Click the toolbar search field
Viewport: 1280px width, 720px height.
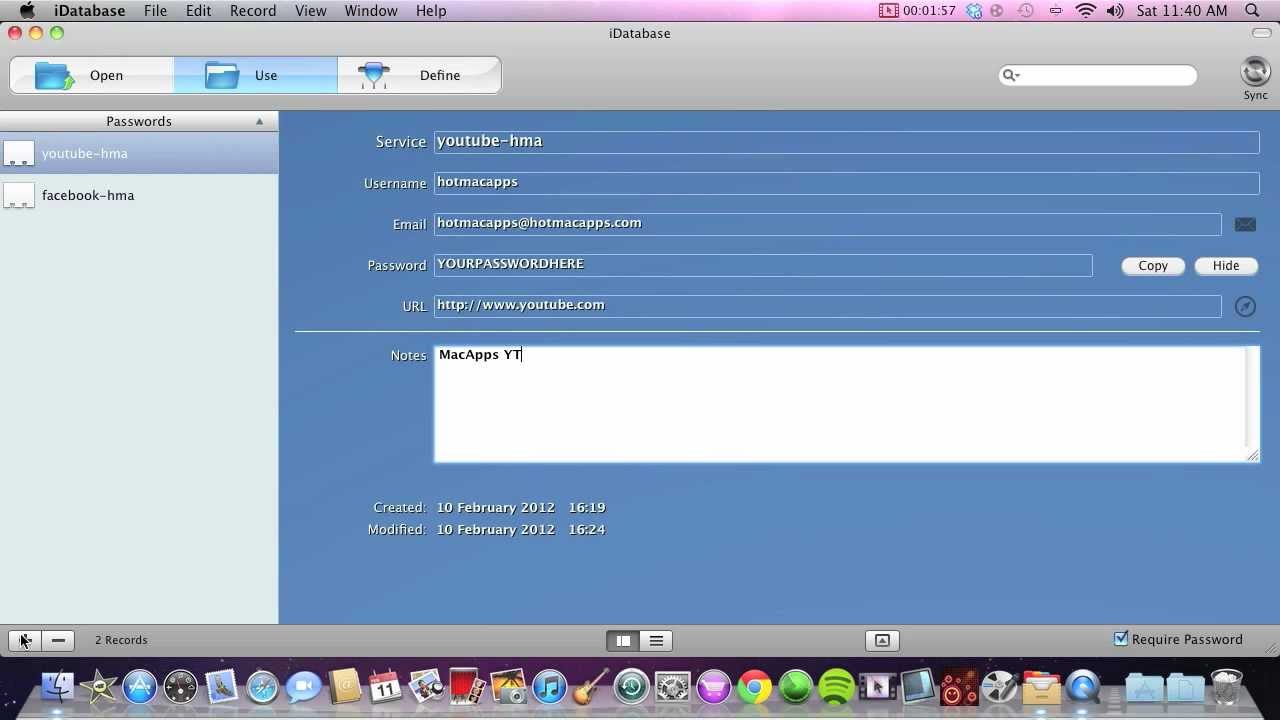[1097, 75]
